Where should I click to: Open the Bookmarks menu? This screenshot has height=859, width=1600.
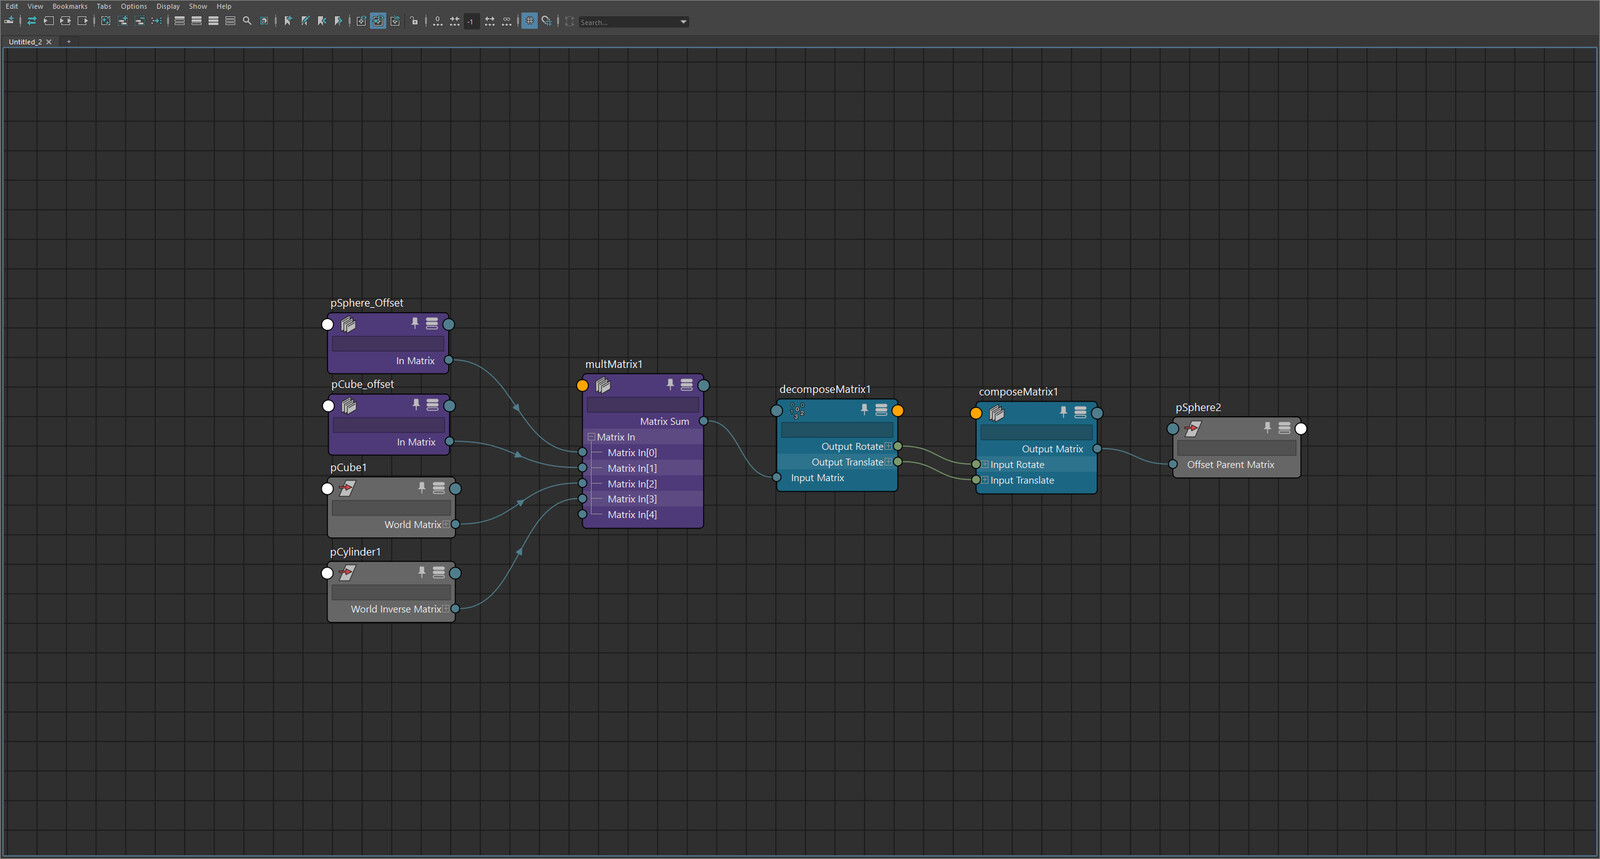[x=70, y=6]
